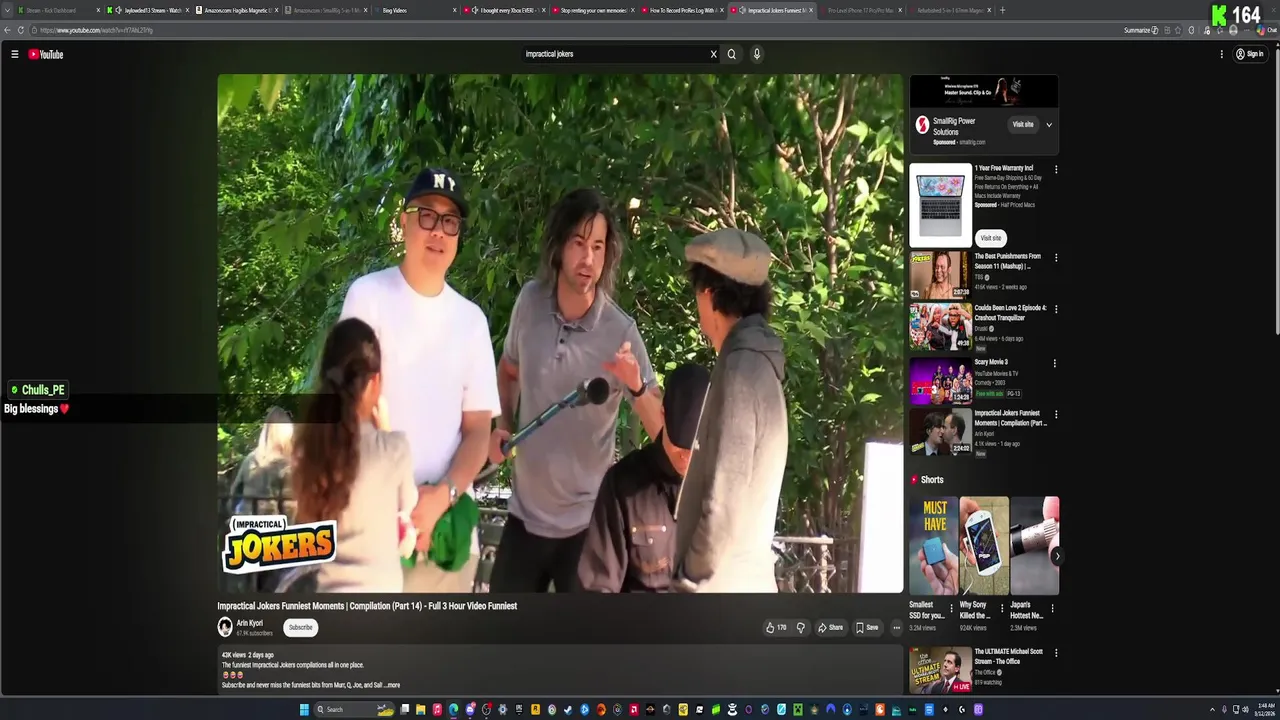Open the Arin Kyori channel avatar
This screenshot has width=1280, height=720.
(x=225, y=627)
